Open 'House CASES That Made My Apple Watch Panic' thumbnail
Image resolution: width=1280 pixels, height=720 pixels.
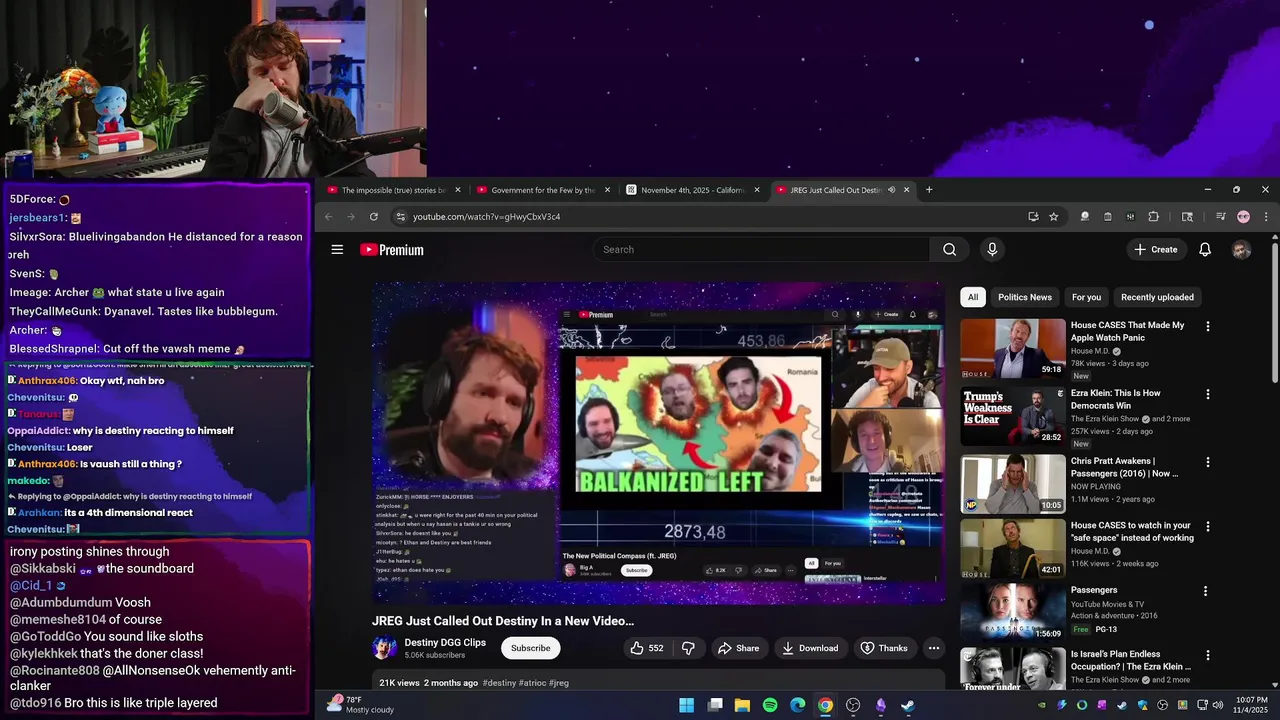click(1013, 348)
